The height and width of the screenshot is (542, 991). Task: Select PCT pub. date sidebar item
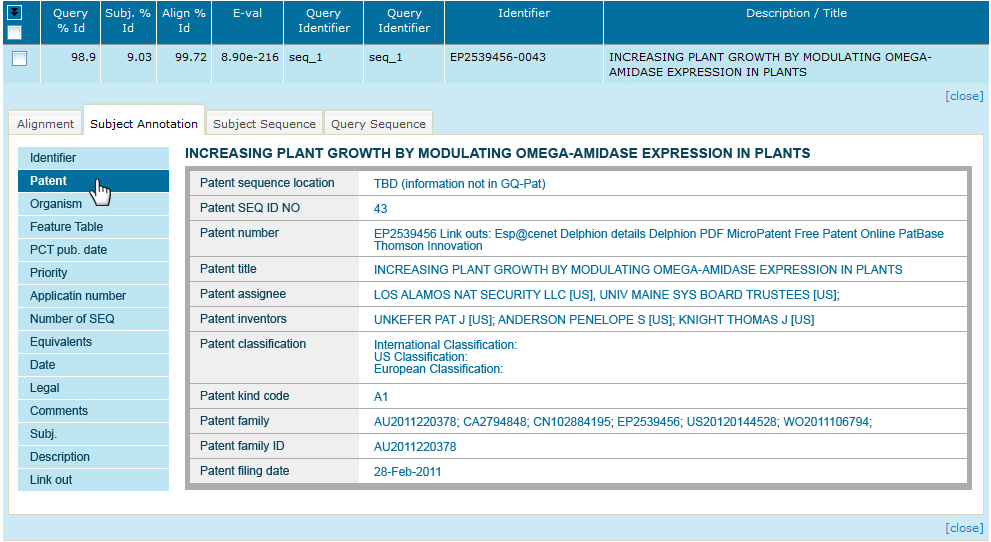(x=94, y=250)
